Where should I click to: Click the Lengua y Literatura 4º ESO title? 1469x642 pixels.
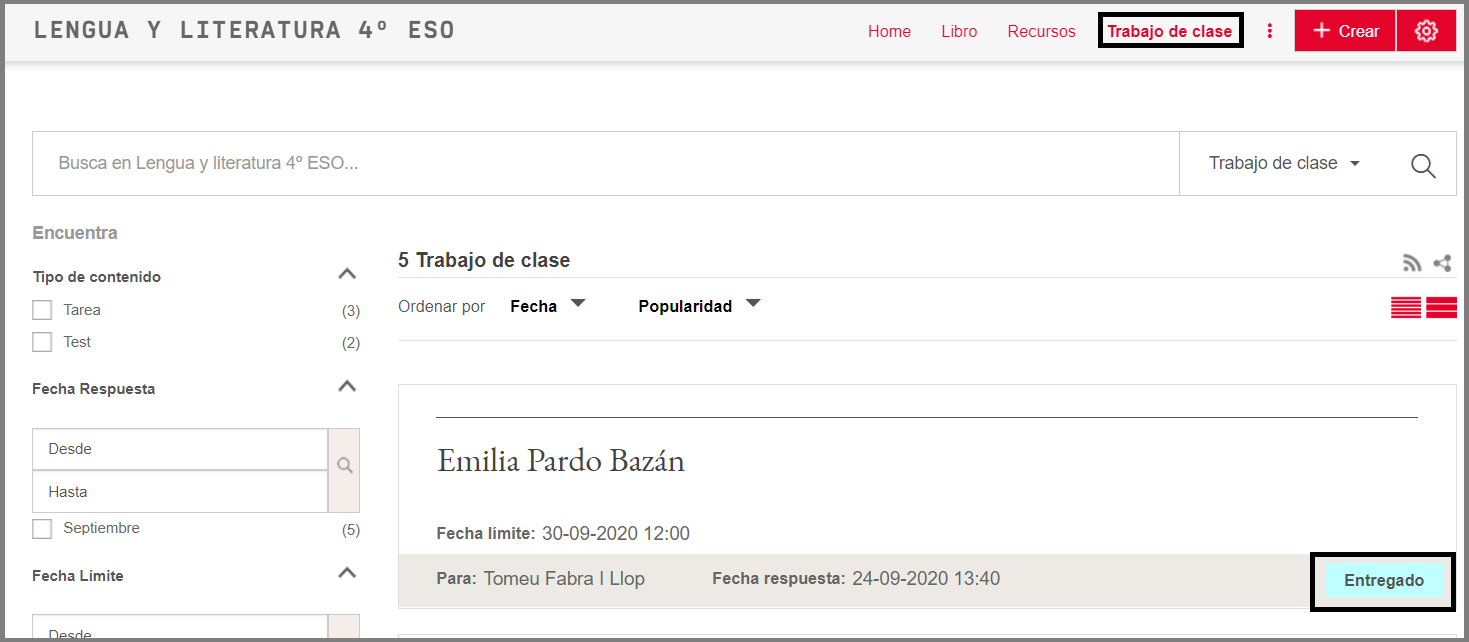[244, 30]
